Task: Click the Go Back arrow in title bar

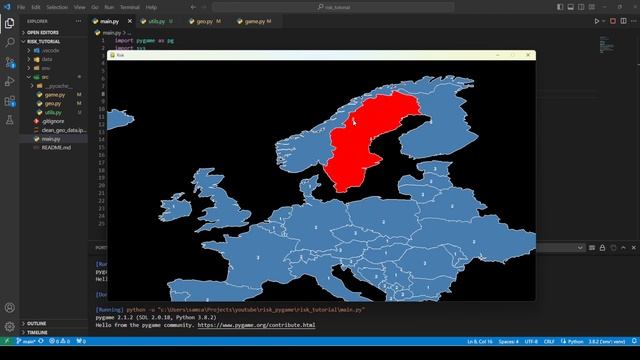Action: pos(193,7)
